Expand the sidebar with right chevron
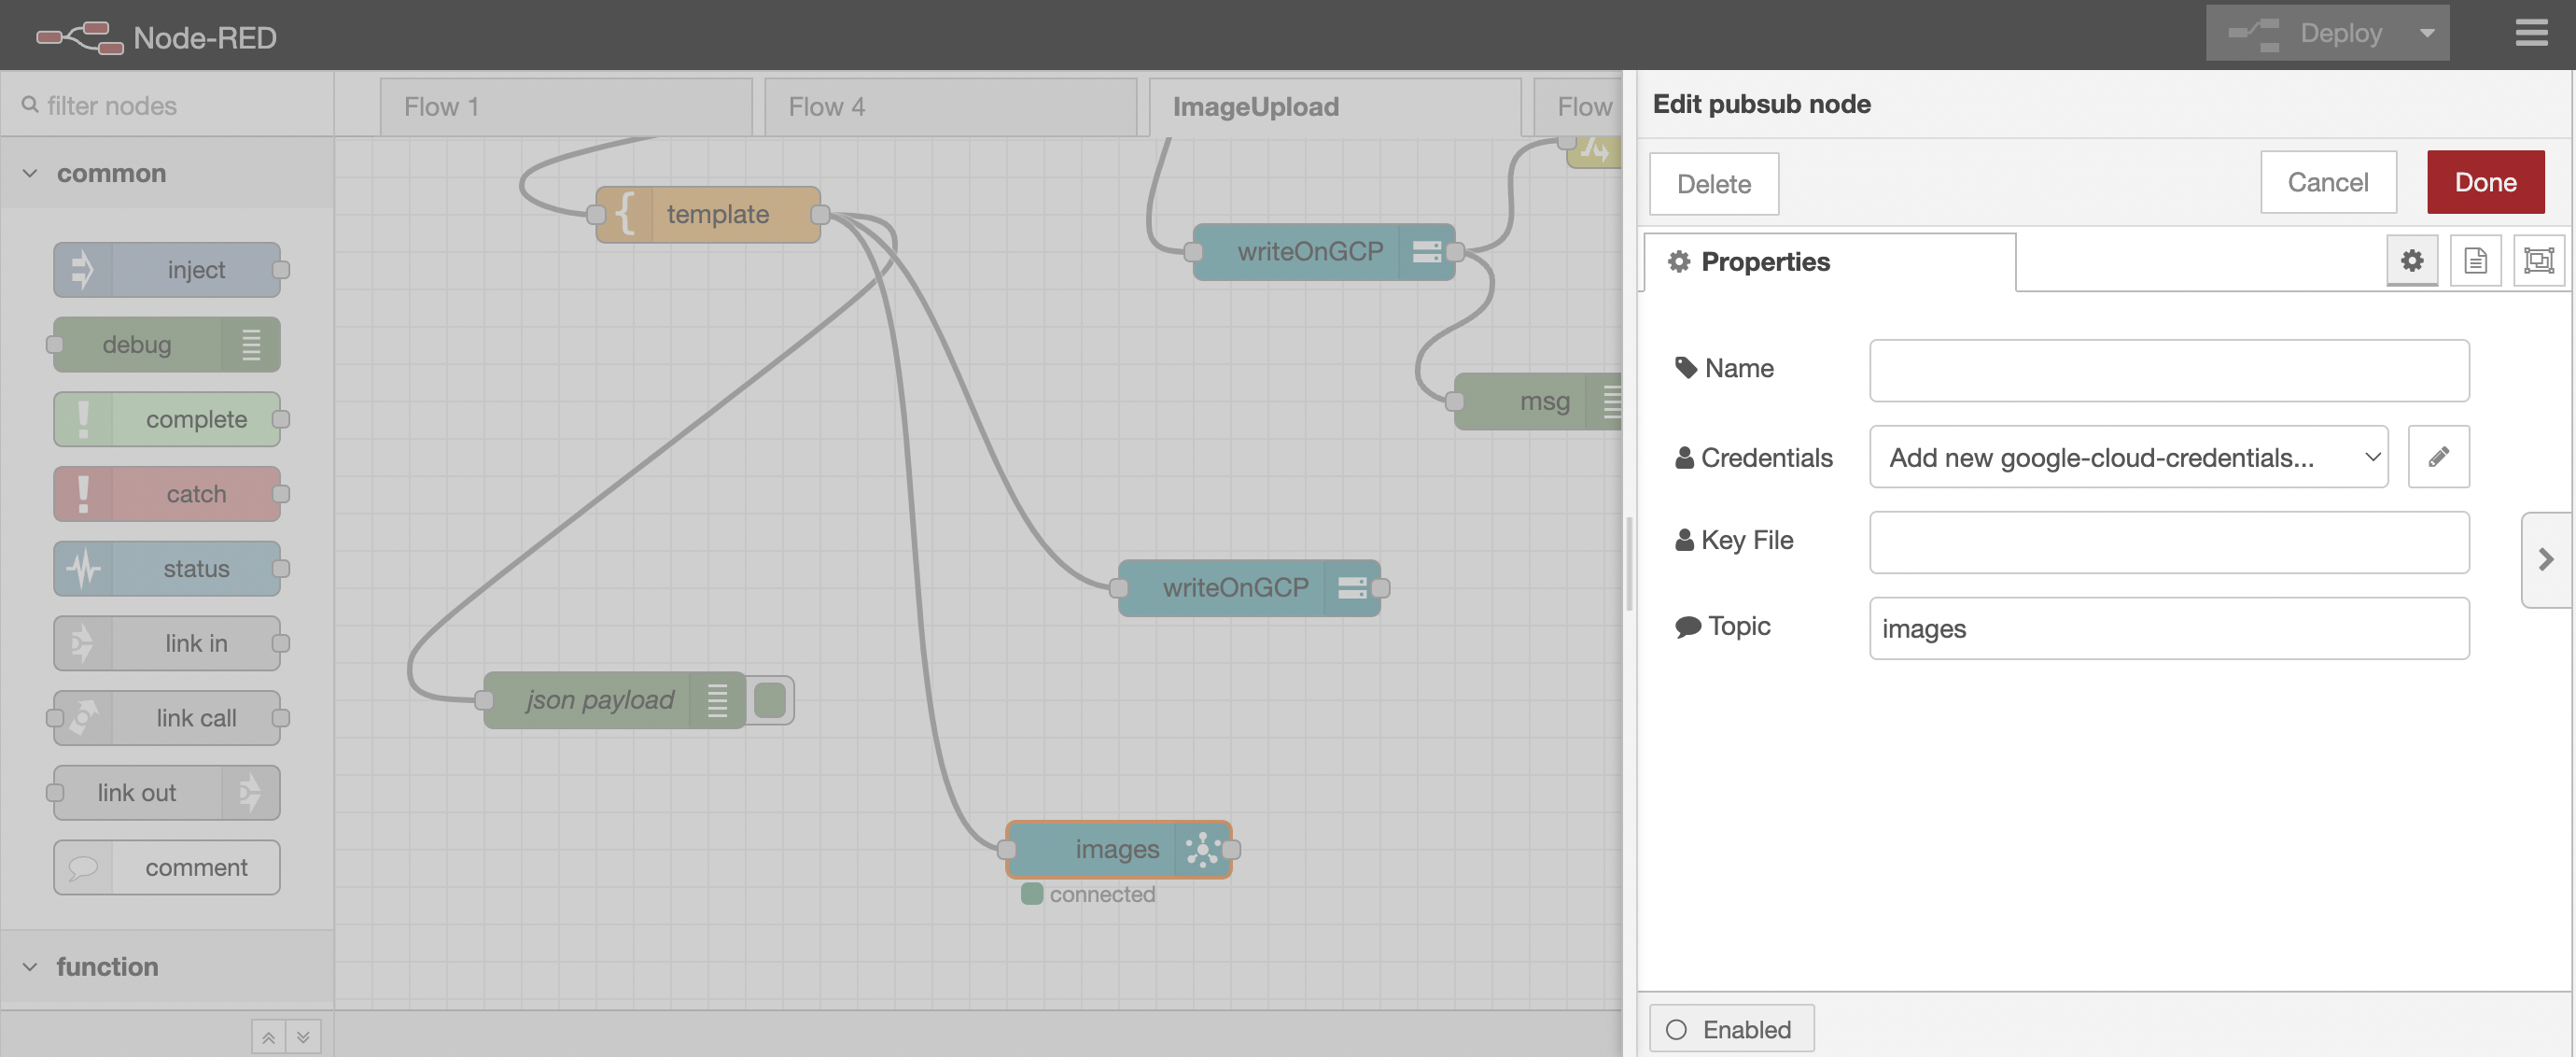Viewport: 2576px width, 1057px height. (x=2546, y=559)
